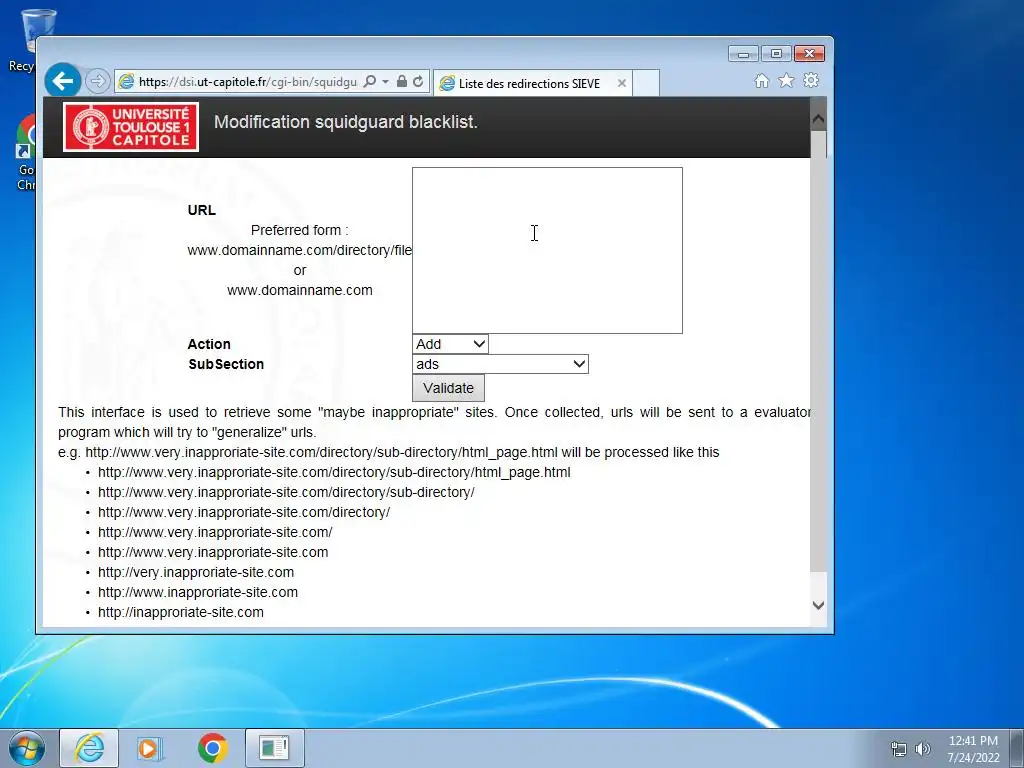Click the address bar URL field
Screen dimensions: 1024x768
(248, 82)
